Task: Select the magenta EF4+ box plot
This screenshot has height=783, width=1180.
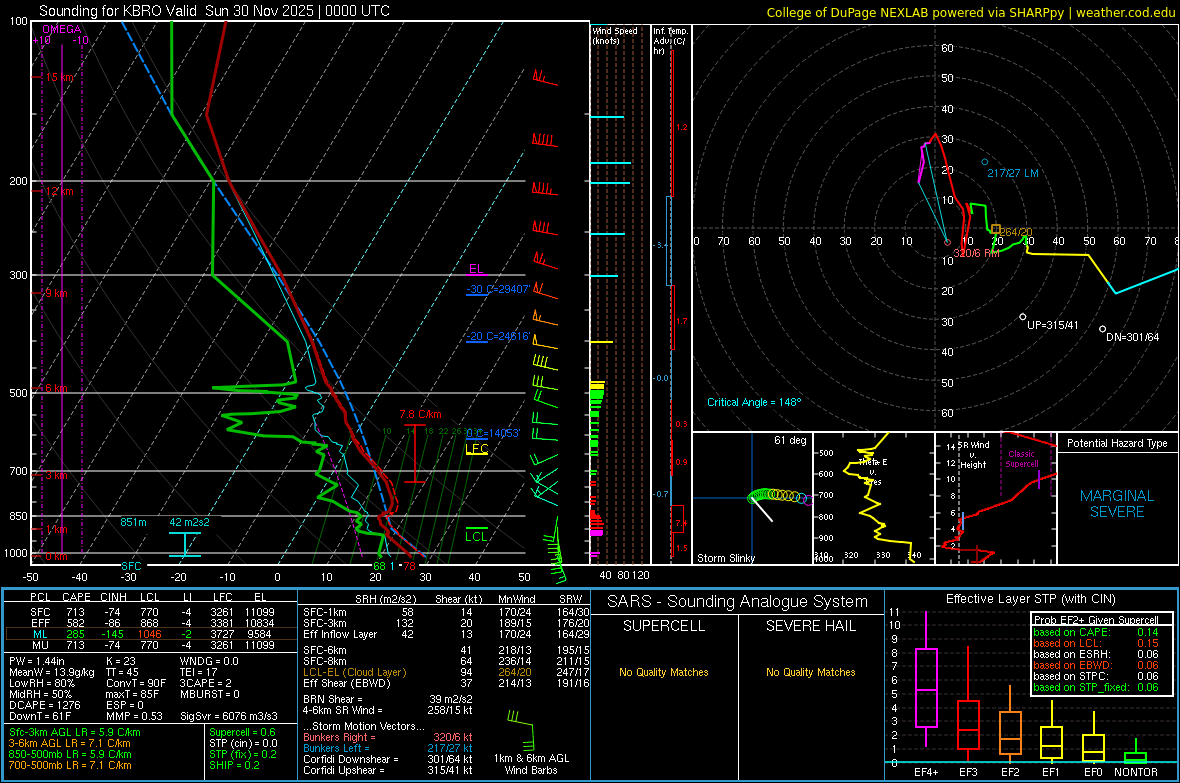Action: pos(926,680)
